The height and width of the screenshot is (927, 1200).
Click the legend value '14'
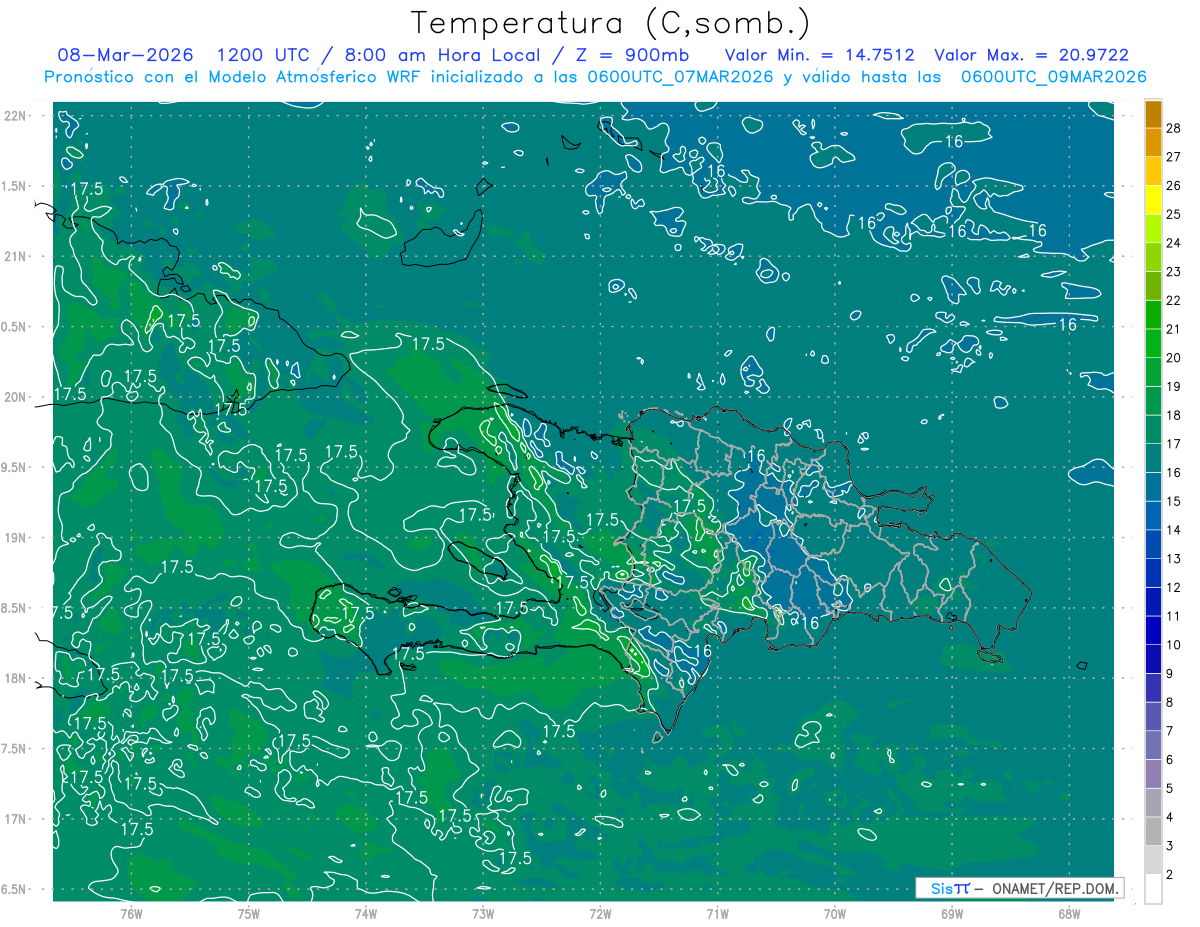click(x=1174, y=530)
